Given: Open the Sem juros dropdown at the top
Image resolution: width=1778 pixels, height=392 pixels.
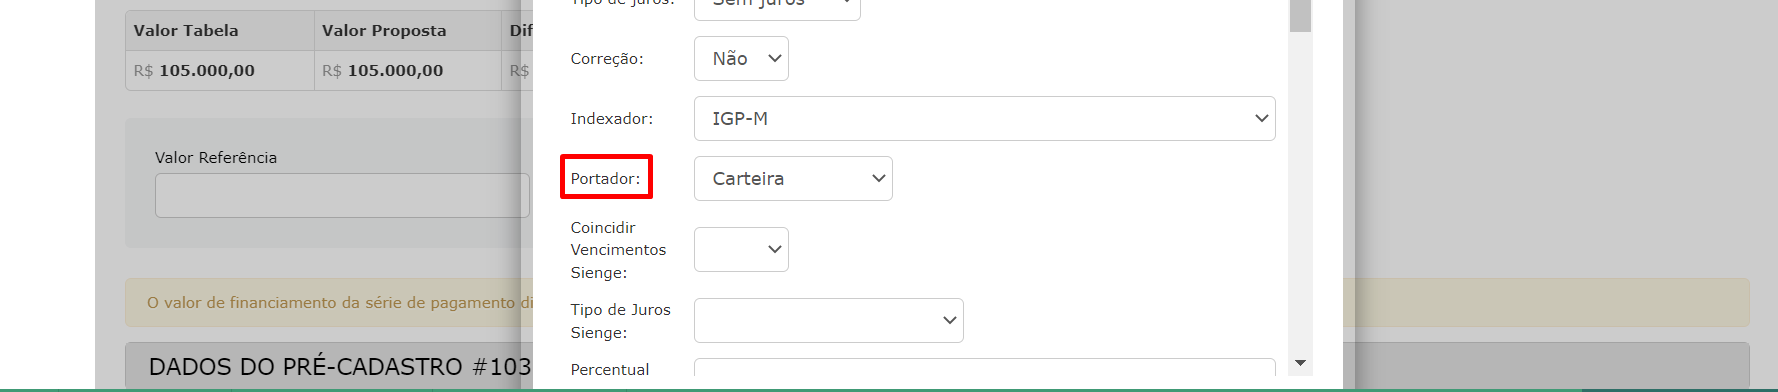Looking at the screenshot, I should point(777,6).
